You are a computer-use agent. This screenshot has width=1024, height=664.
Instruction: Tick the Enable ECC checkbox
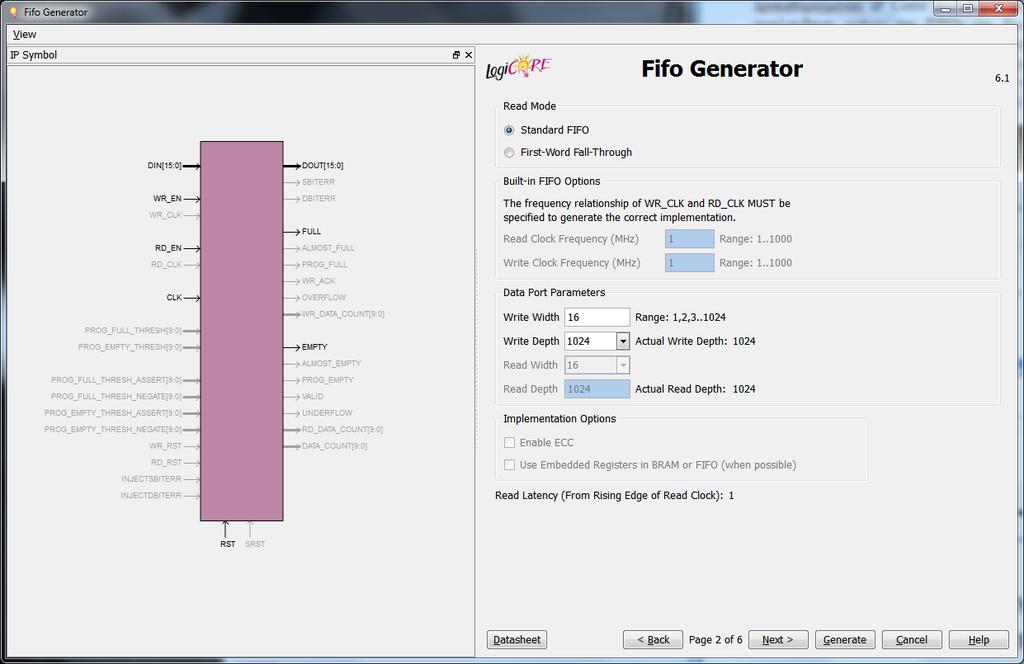(509, 443)
